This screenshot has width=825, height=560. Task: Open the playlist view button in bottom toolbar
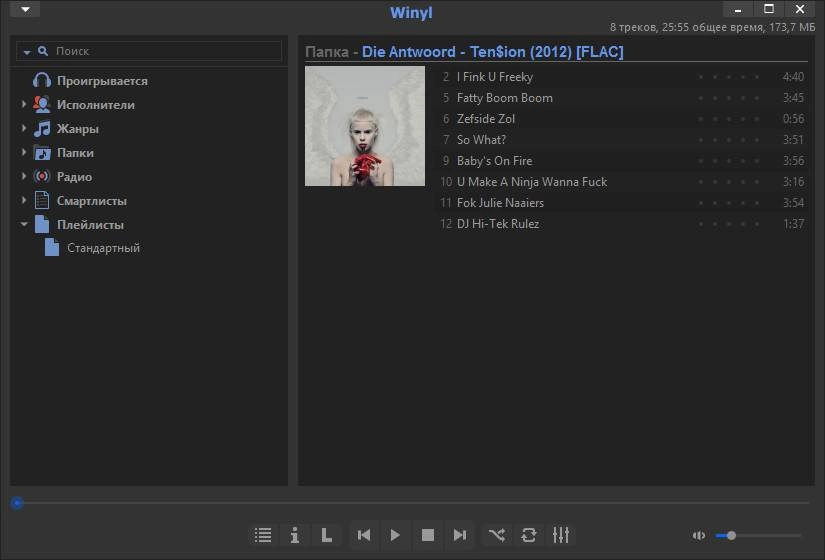[x=263, y=535]
